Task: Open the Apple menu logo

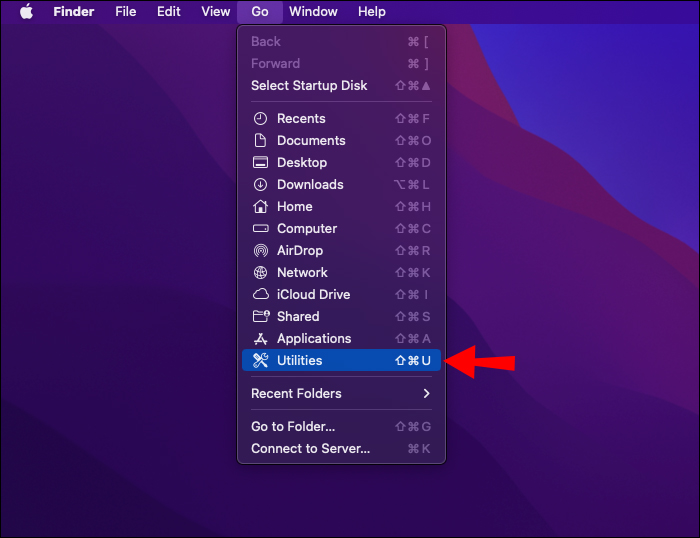Action: pos(27,11)
